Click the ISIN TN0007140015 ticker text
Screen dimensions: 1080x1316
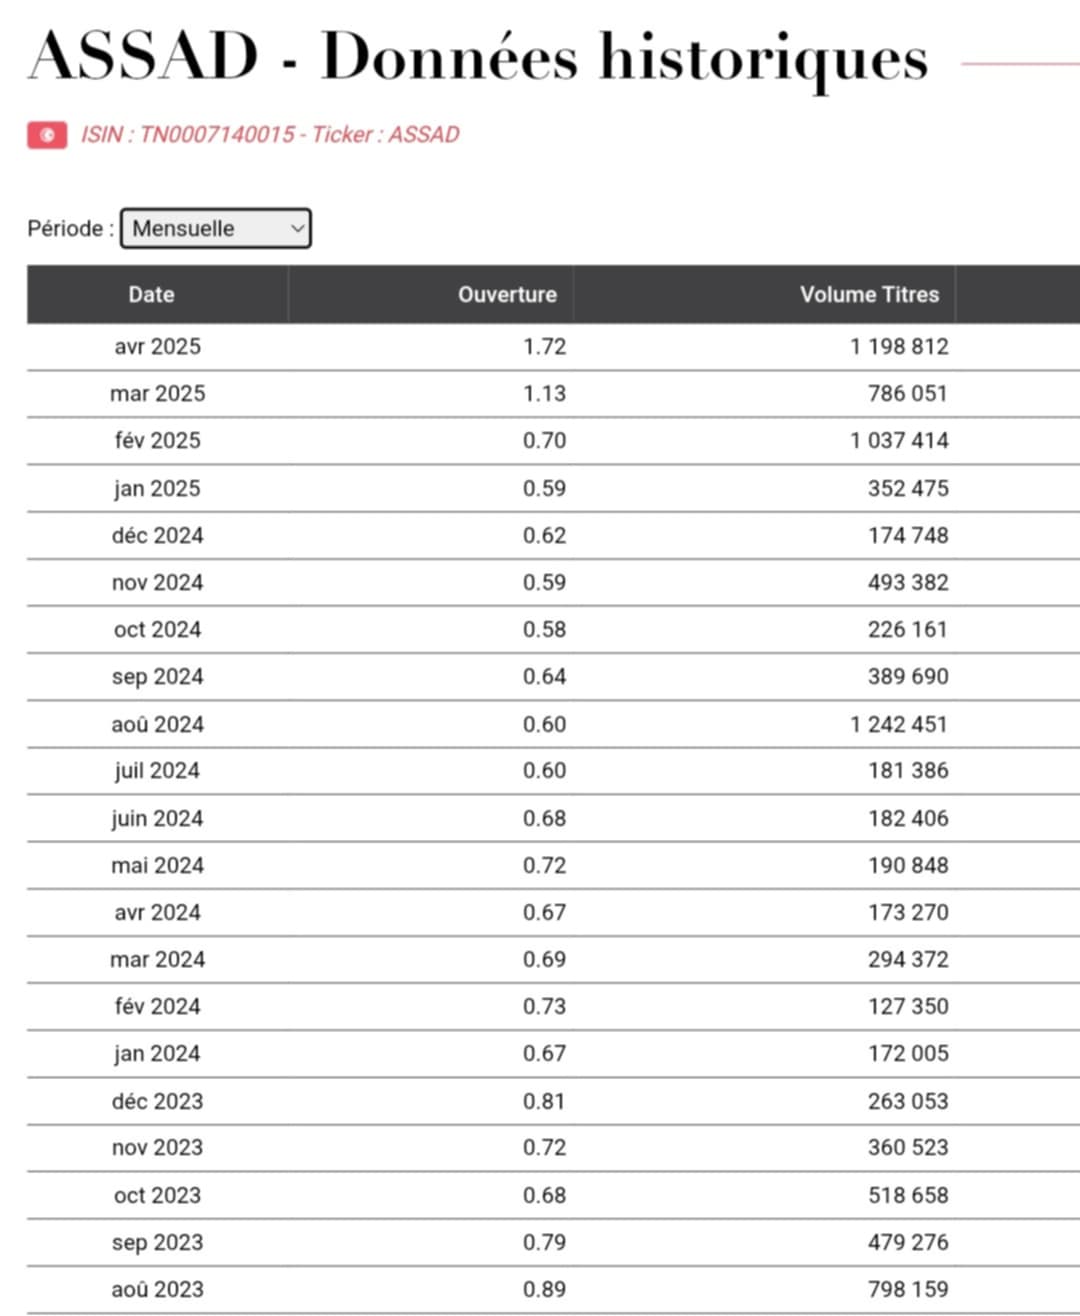coord(270,135)
